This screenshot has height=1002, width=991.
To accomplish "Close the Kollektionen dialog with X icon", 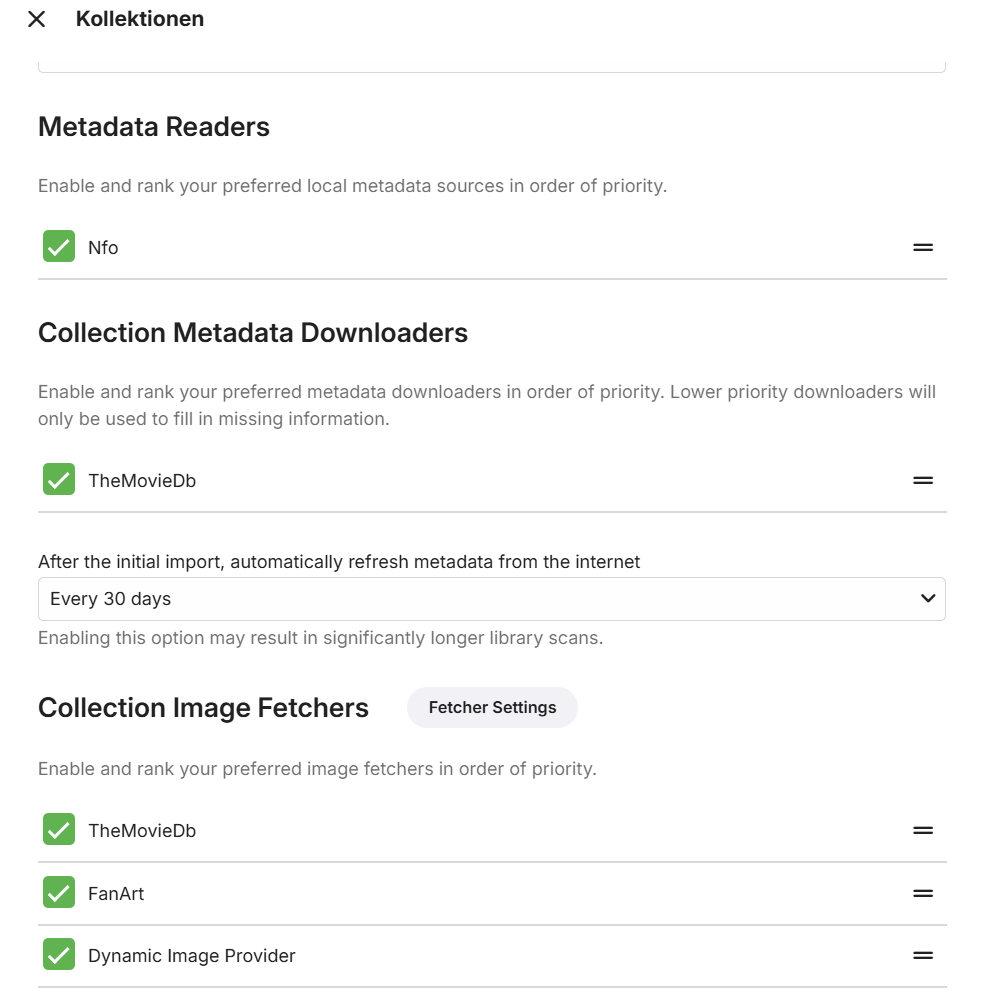I will [37, 19].
